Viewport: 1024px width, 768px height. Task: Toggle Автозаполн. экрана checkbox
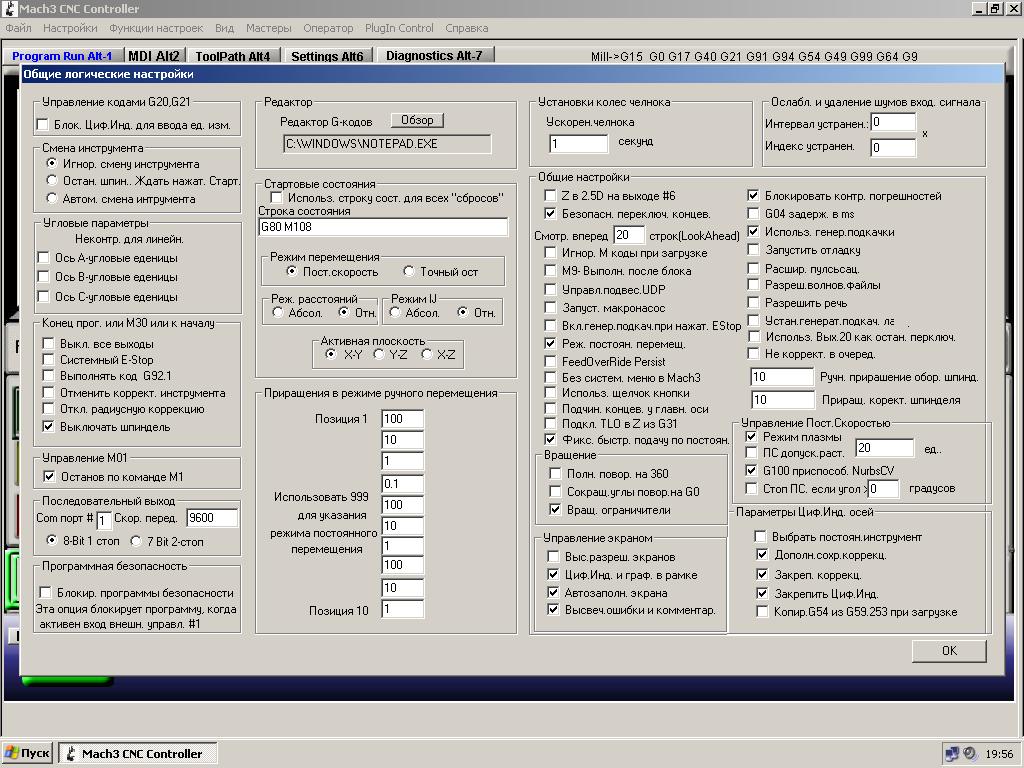[x=553, y=592]
